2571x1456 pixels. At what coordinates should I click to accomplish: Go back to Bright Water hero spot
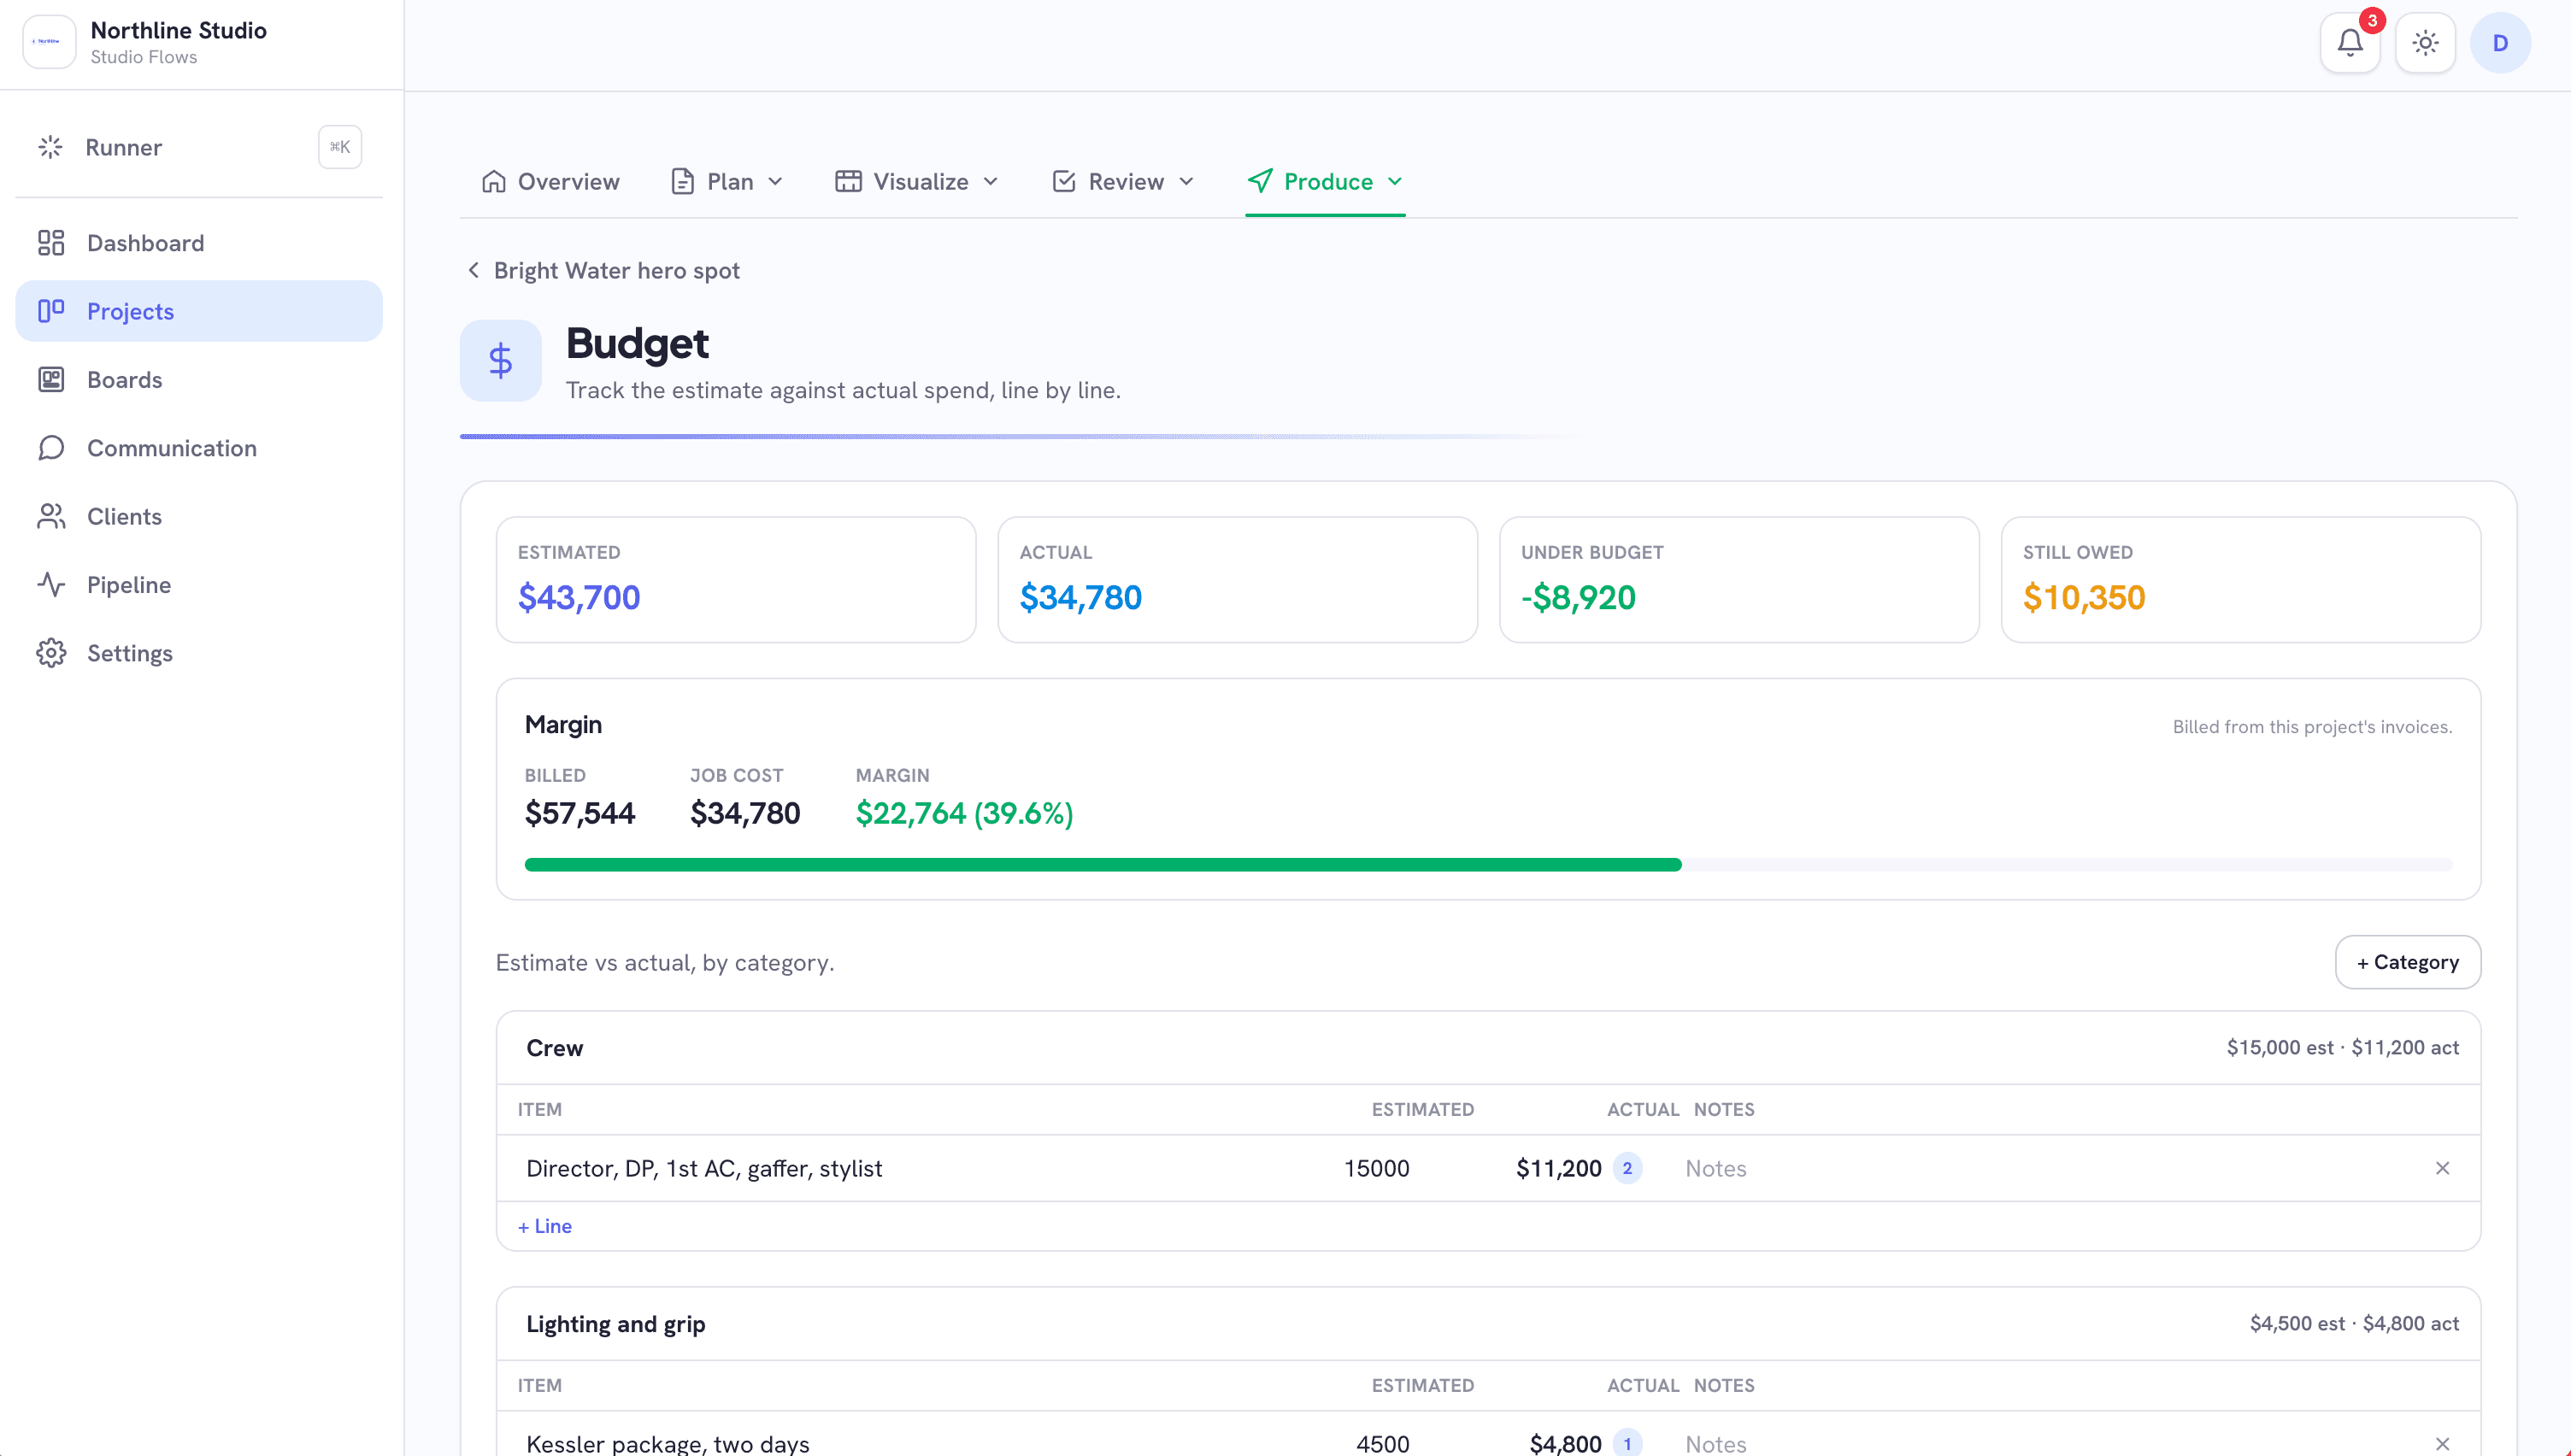[x=604, y=271]
